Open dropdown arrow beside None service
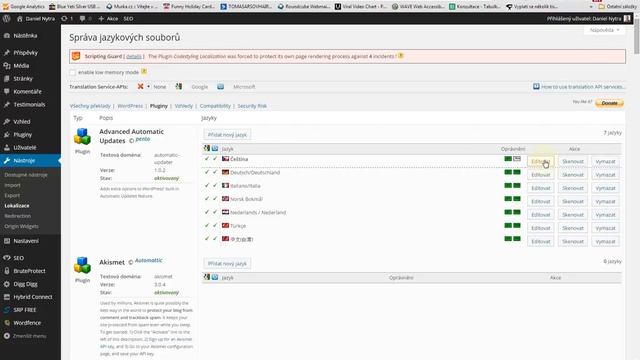This screenshot has width=640, height=360. (x=149, y=87)
